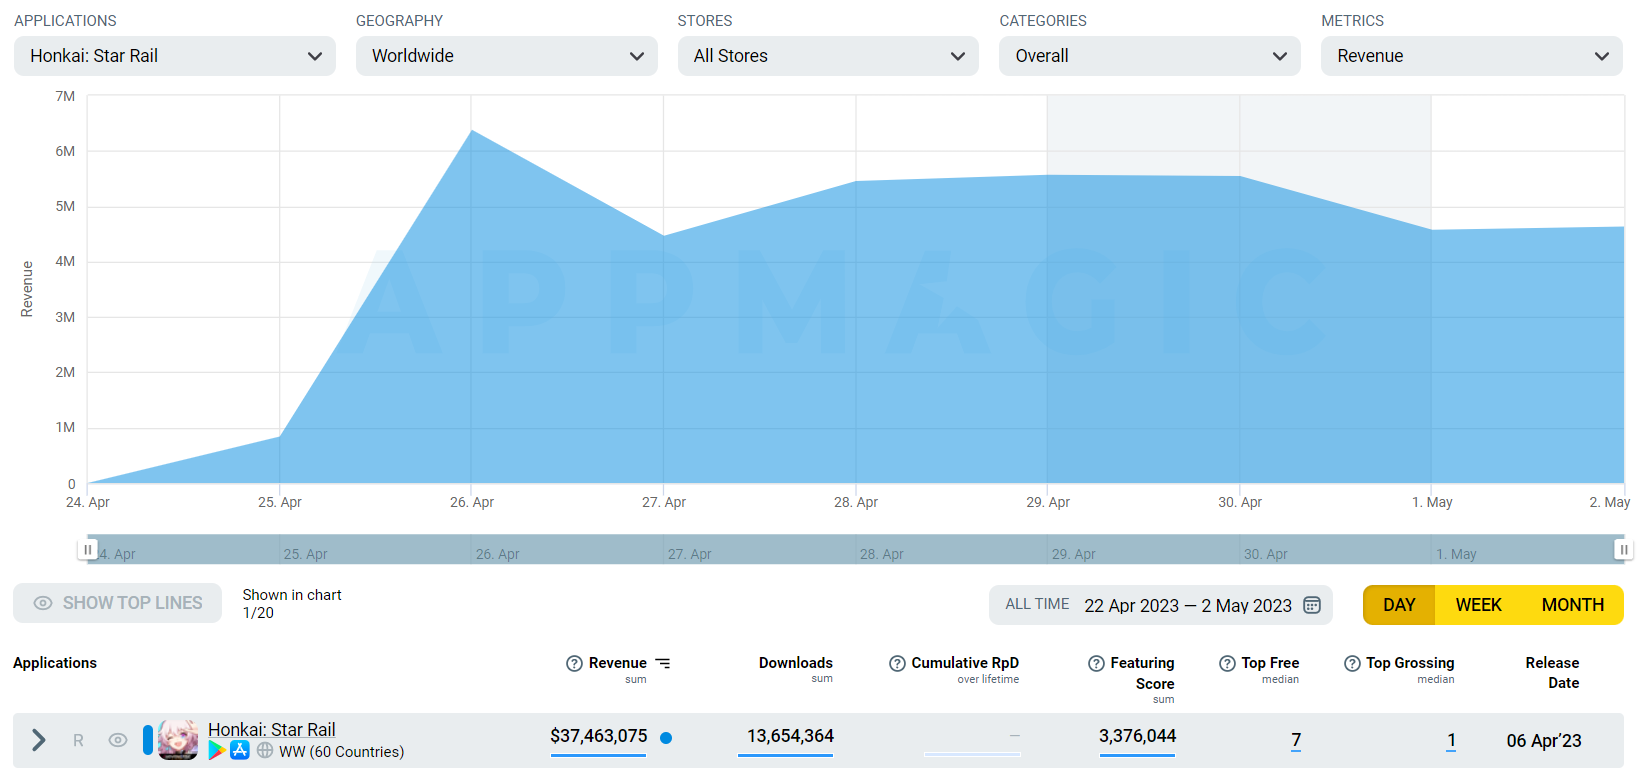Viewport: 1637px width, 783px height.
Task: Click the revenue value $37,463,075
Action: [x=599, y=736]
